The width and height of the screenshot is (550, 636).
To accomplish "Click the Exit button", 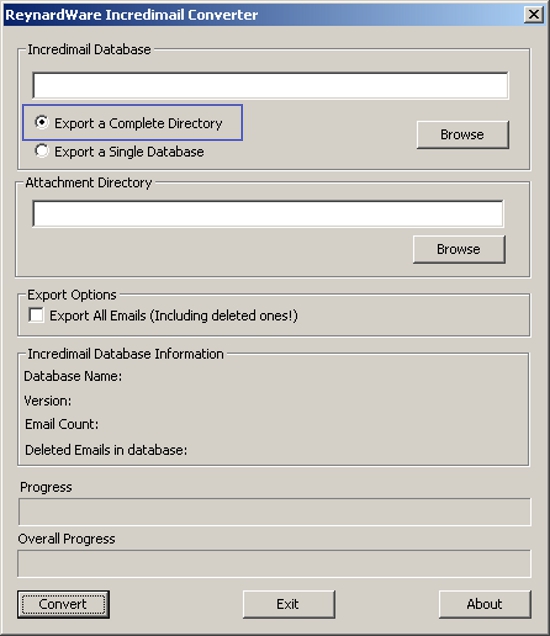I will tap(289, 604).
